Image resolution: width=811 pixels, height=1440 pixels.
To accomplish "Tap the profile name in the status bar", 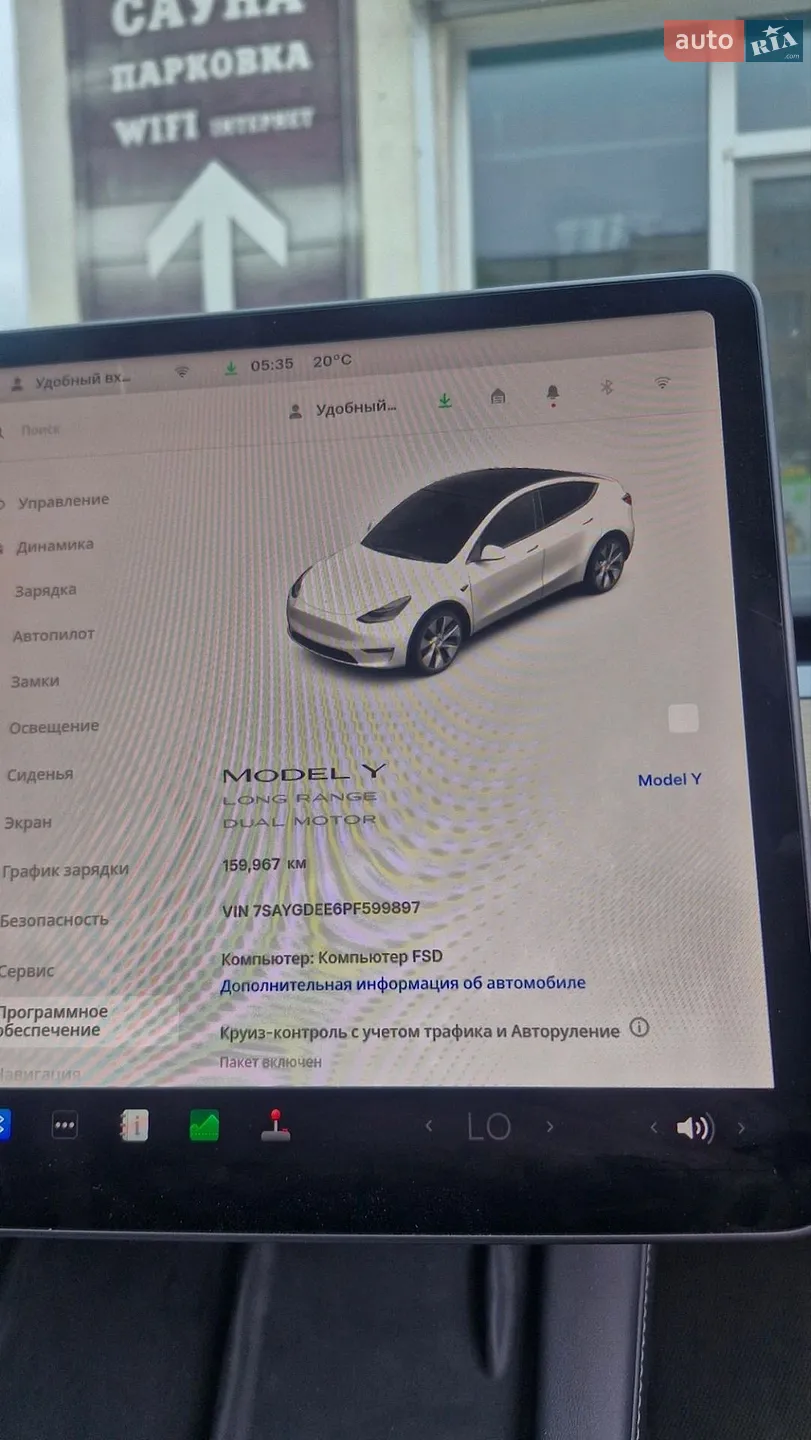I will (70, 381).
